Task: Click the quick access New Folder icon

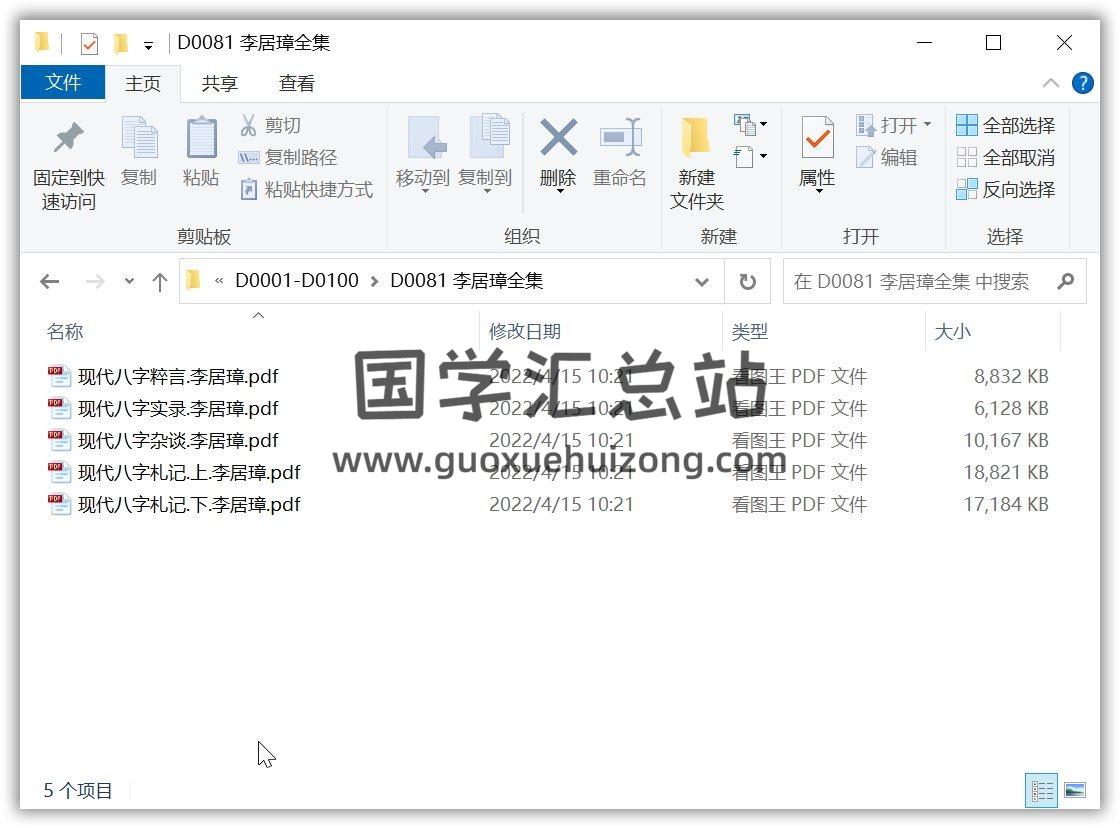Action: coord(121,44)
